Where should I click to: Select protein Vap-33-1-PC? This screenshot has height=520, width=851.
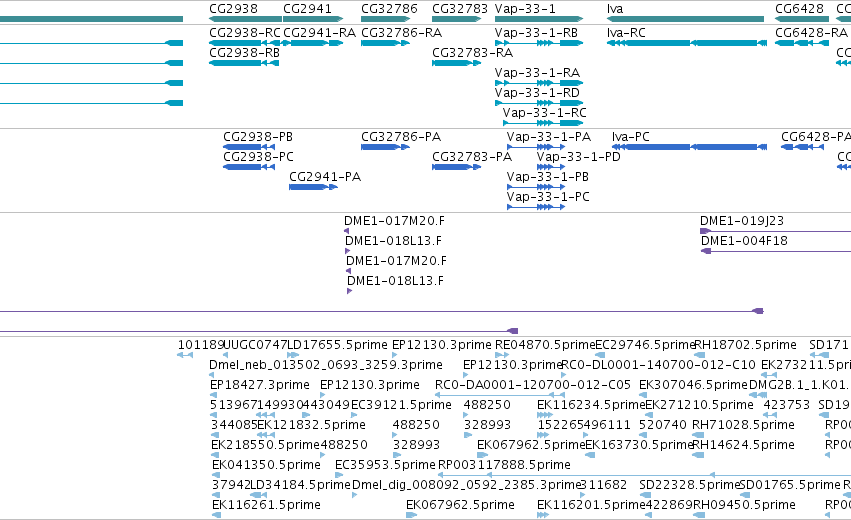point(548,197)
